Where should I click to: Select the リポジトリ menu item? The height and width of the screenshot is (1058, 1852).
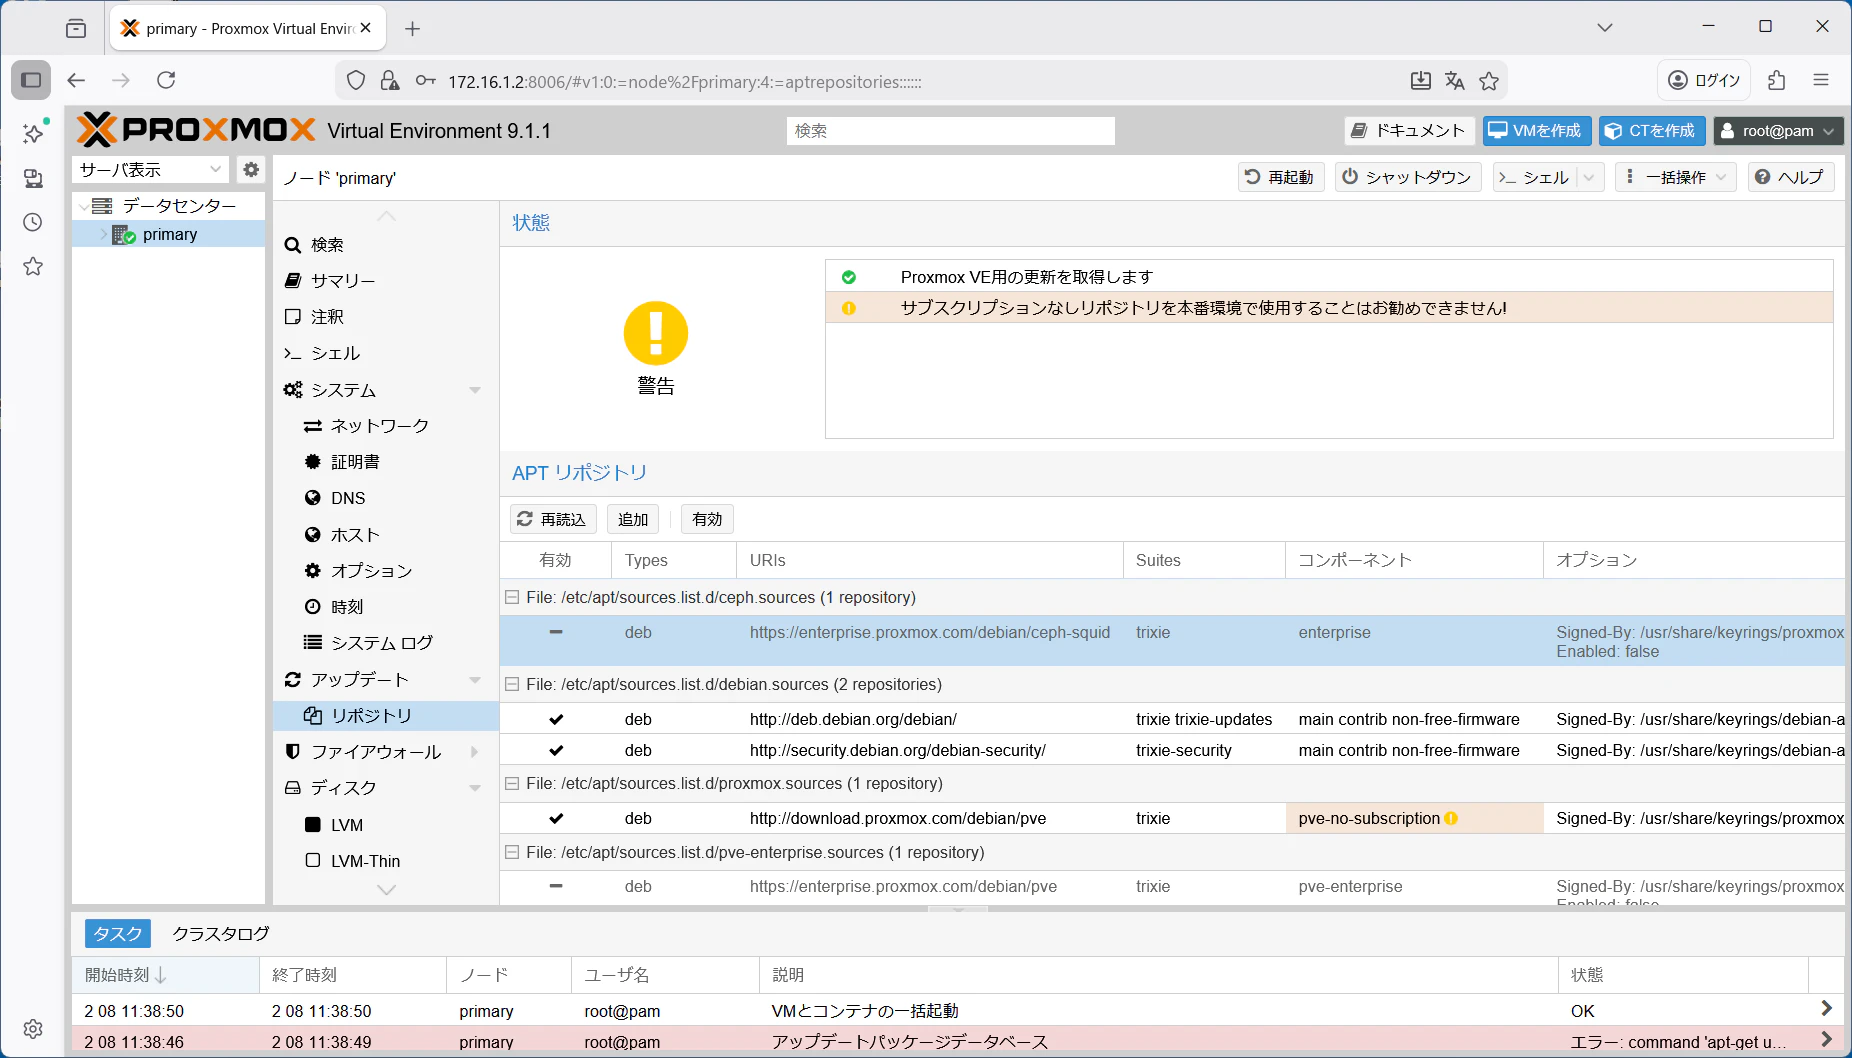pos(386,716)
